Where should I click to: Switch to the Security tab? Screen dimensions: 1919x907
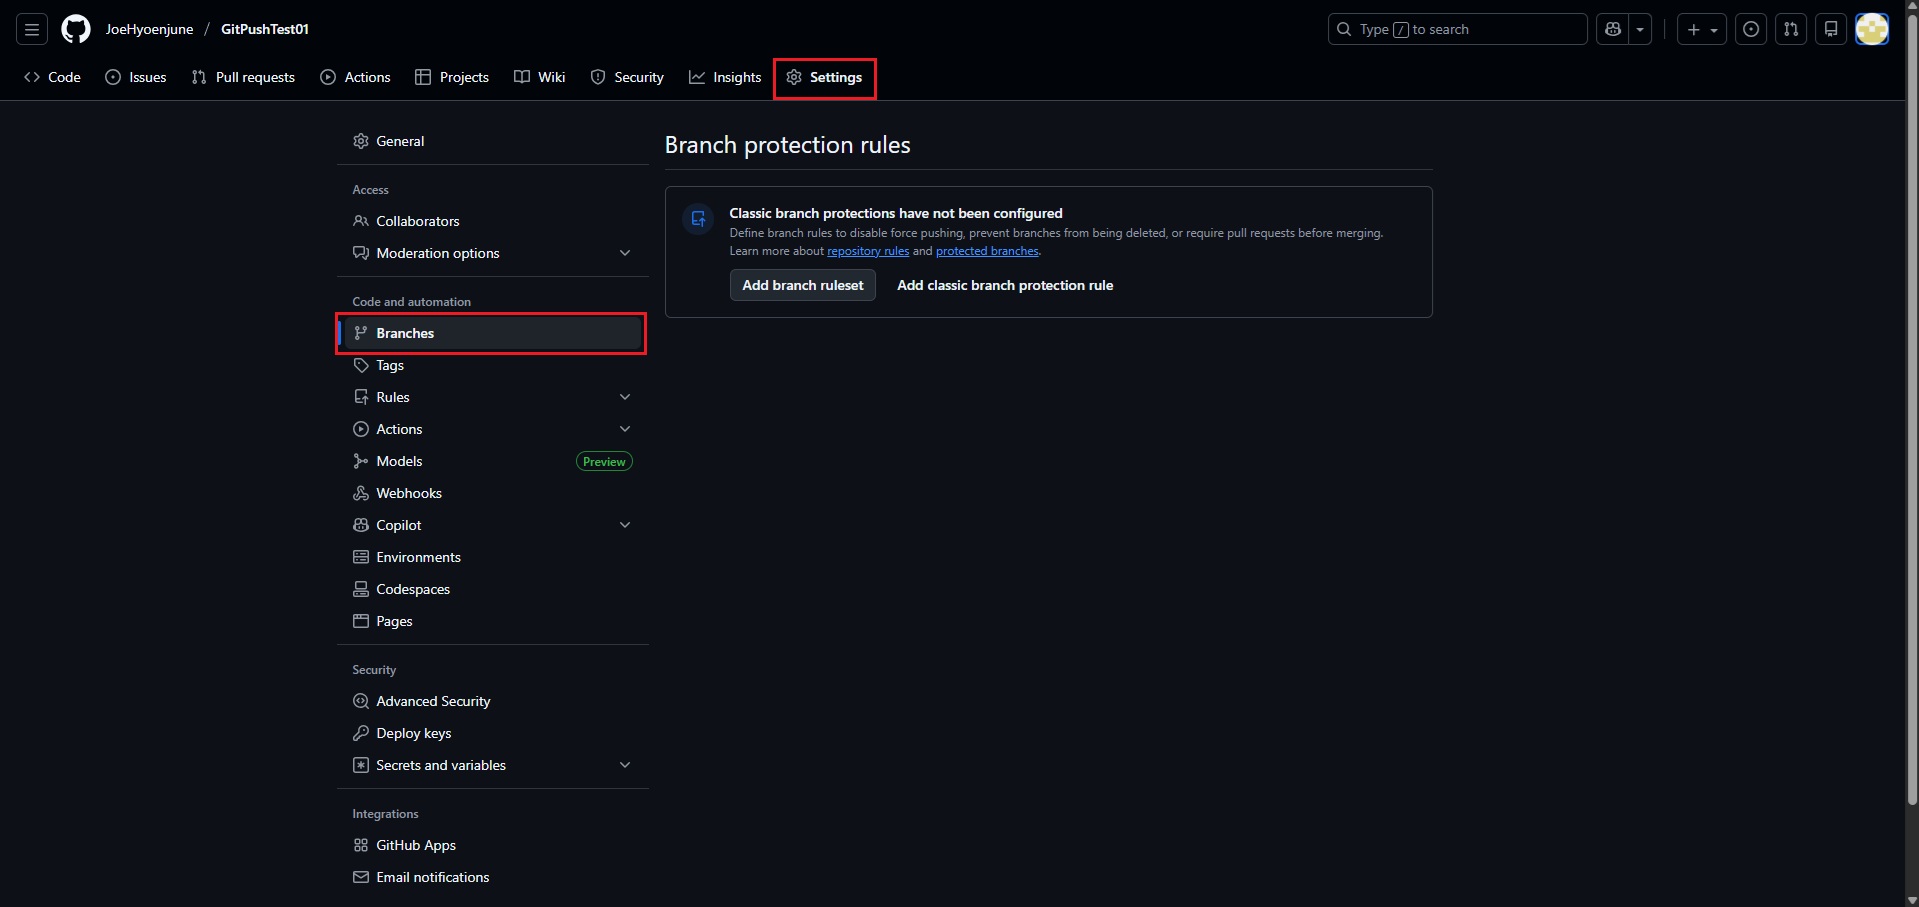[627, 77]
